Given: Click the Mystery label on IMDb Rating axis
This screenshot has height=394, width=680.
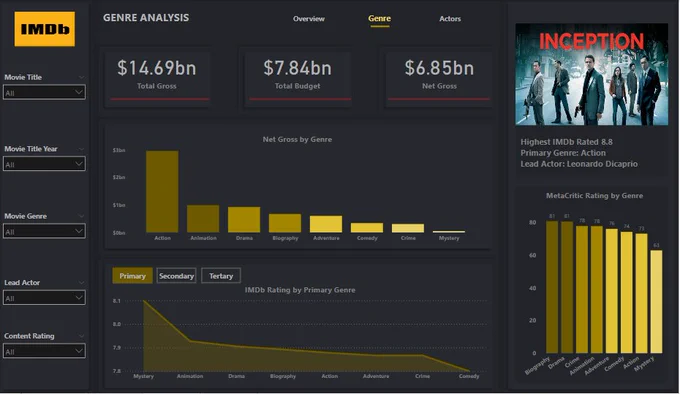Looking at the screenshot, I should (x=144, y=376).
